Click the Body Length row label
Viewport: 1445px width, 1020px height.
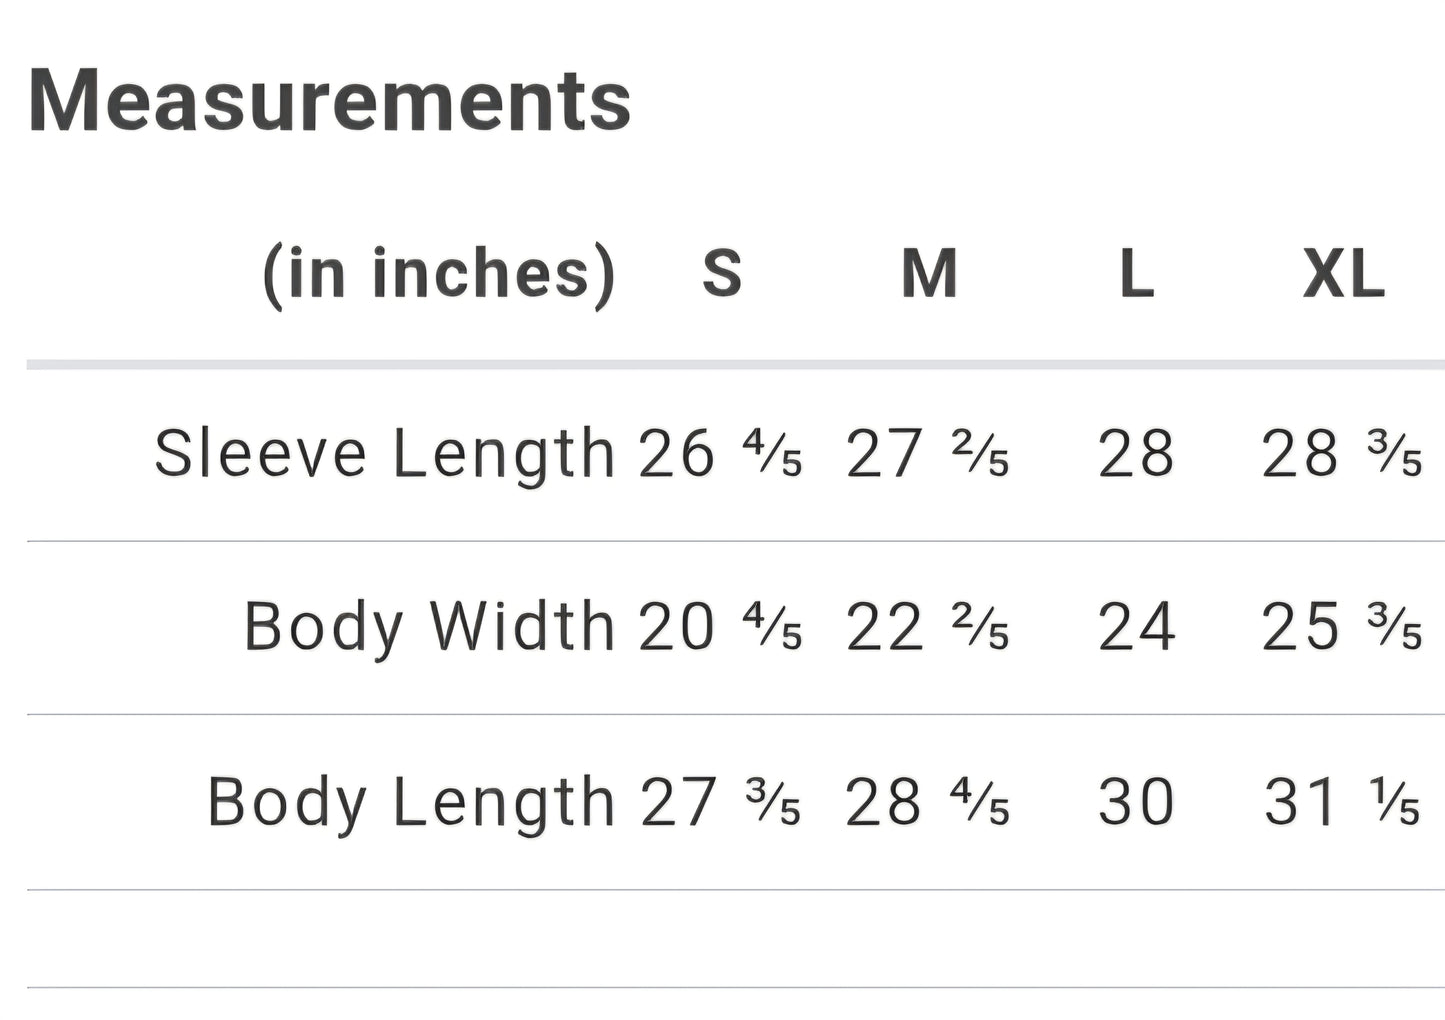(x=410, y=802)
